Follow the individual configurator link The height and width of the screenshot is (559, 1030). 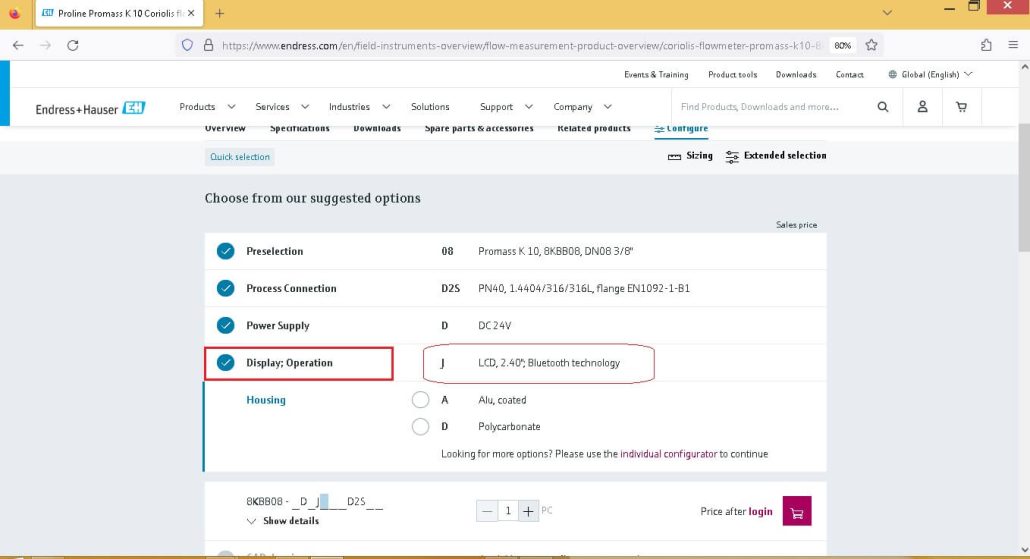pos(668,454)
